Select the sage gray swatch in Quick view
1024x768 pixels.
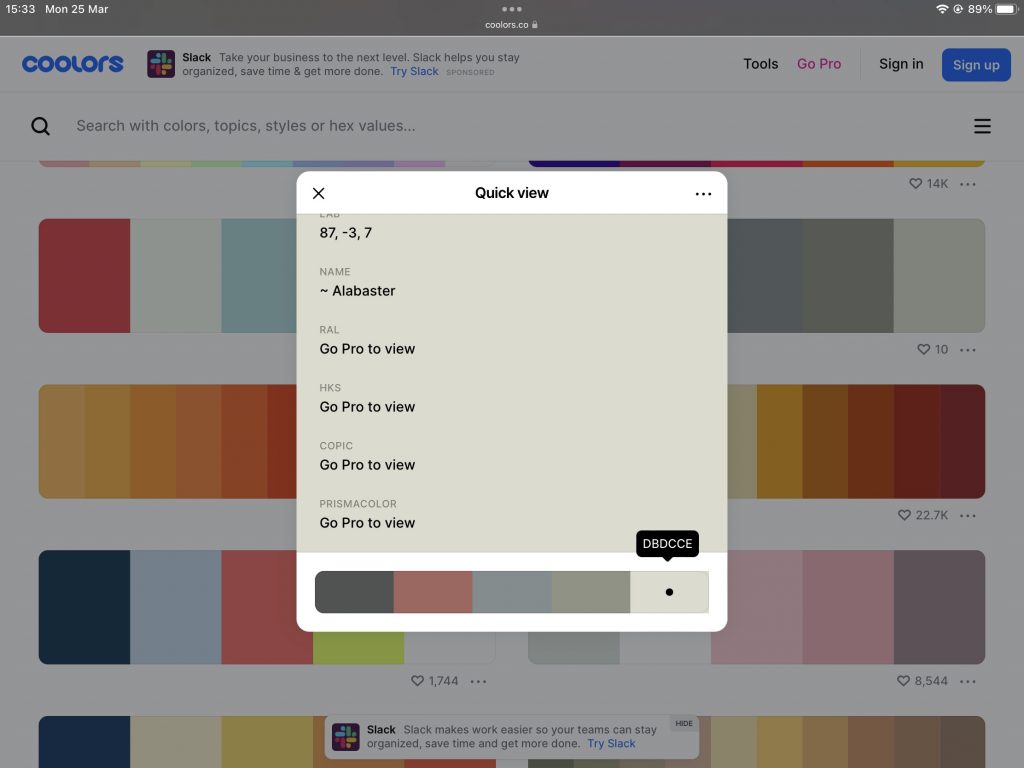click(591, 592)
